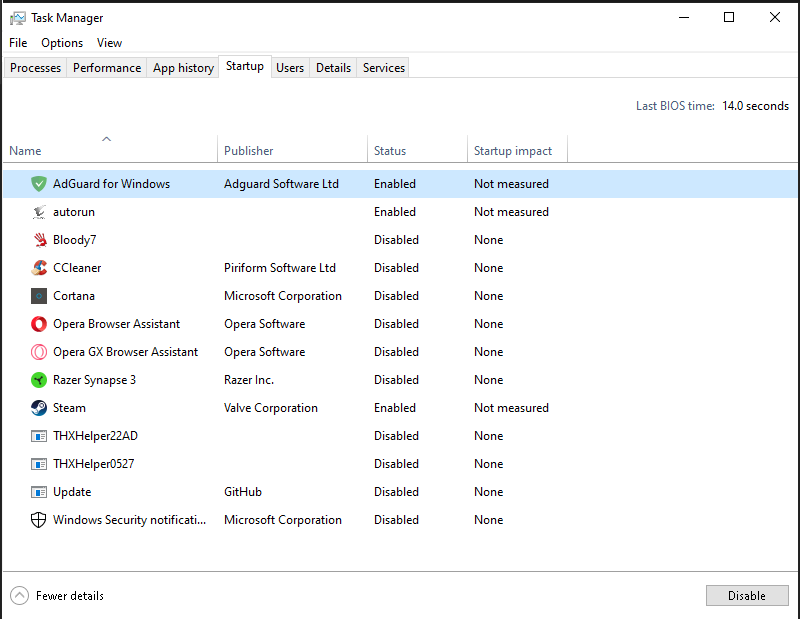This screenshot has height=619, width=800.
Task: Click the CCleaner icon in list
Action: [39, 268]
